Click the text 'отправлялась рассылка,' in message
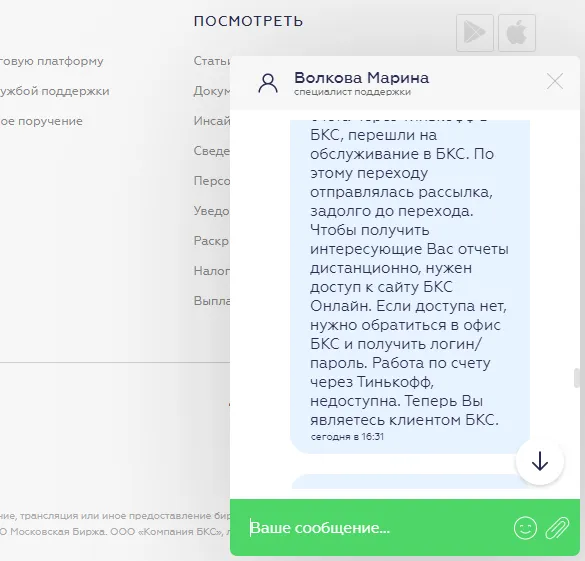 tap(401, 192)
